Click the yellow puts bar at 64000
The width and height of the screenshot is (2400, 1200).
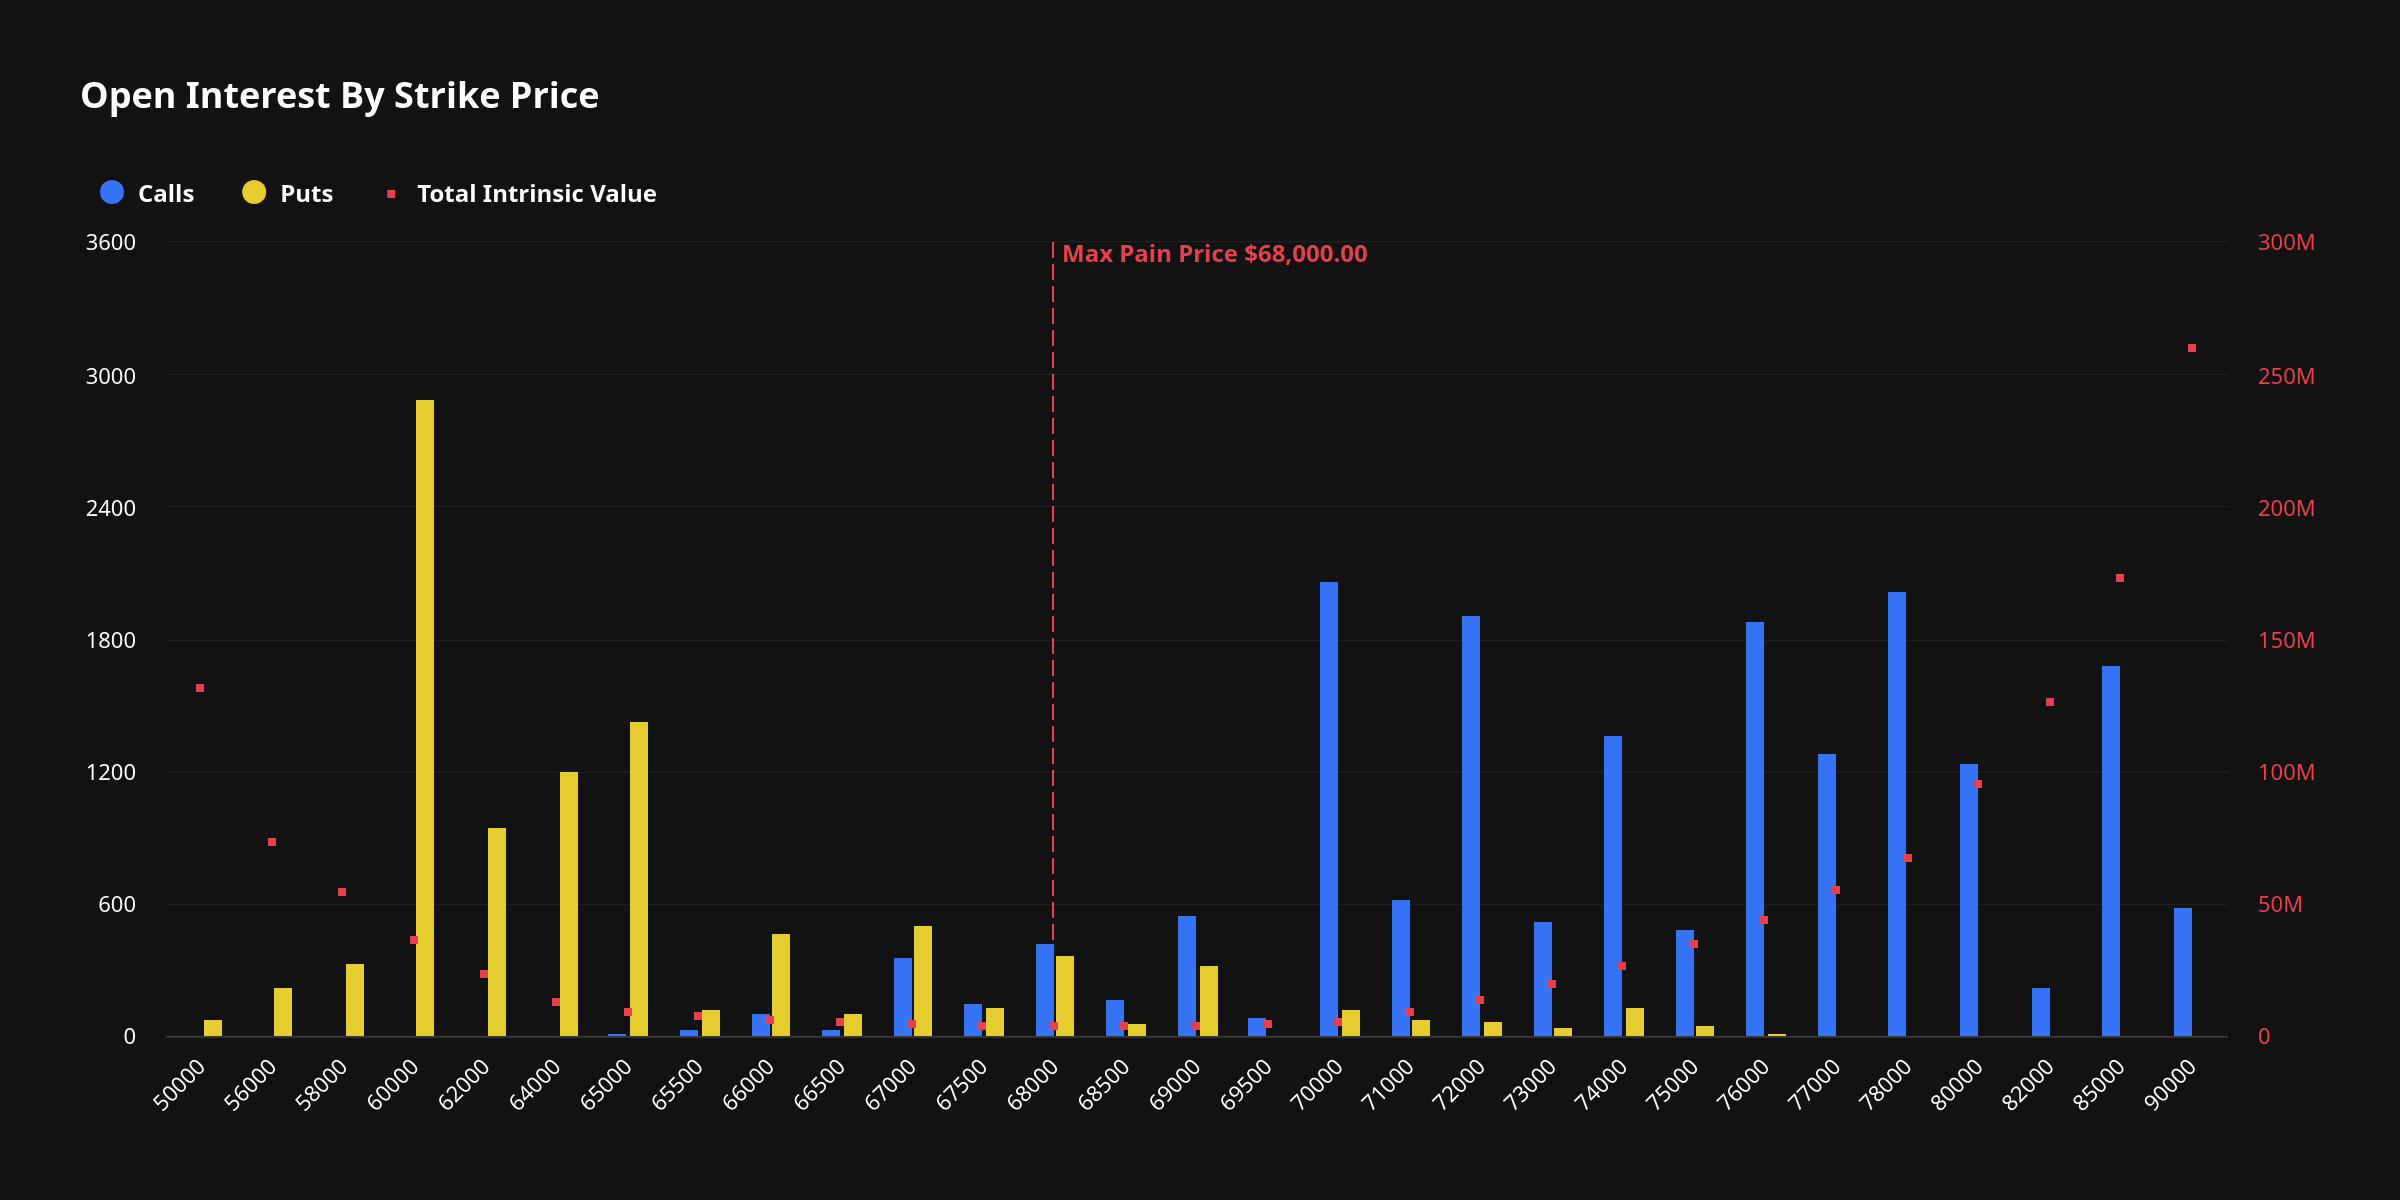pos(569,903)
